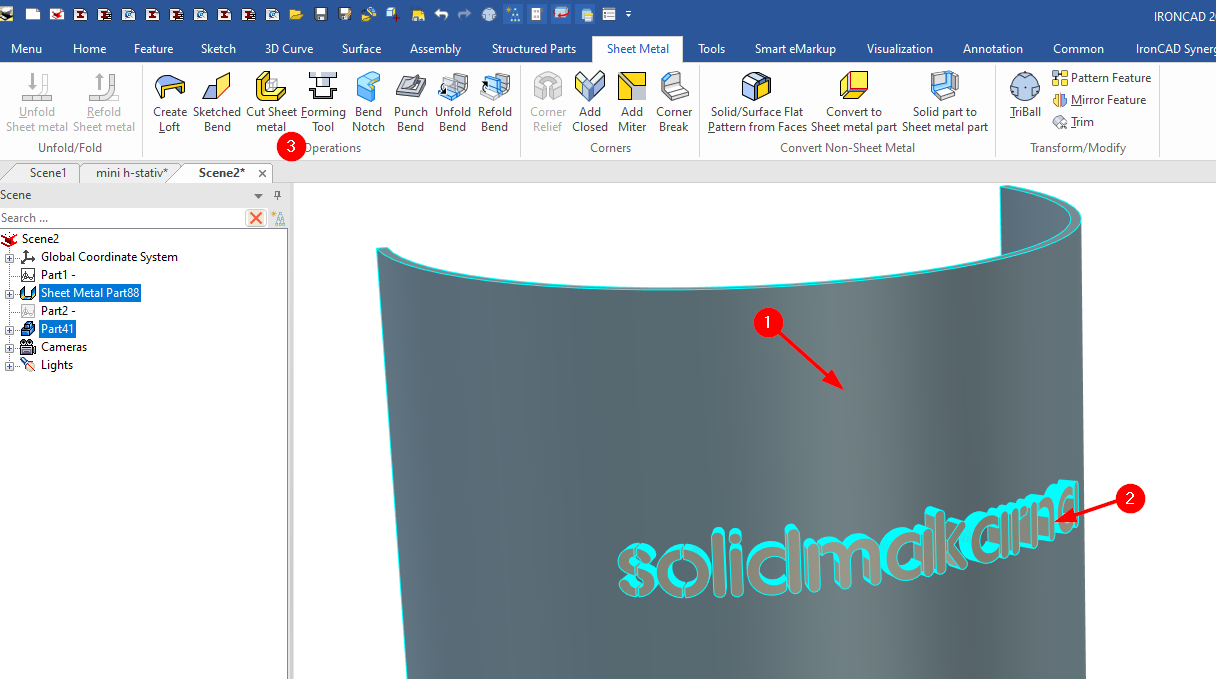Open the Home ribbon tab

click(90, 49)
